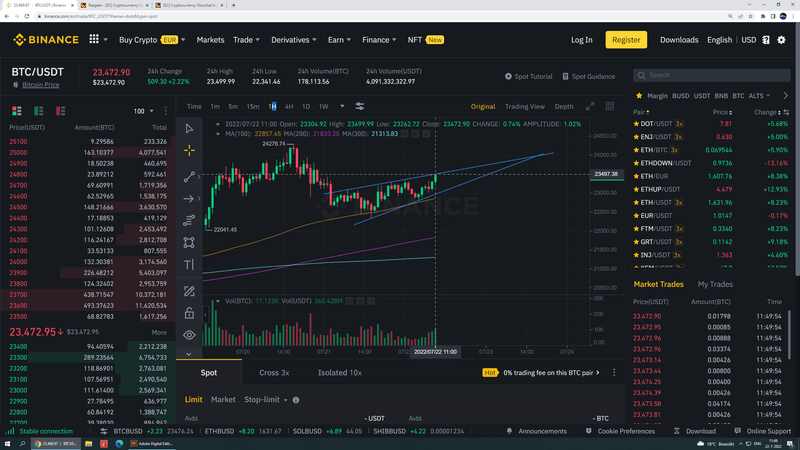The height and width of the screenshot is (450, 800).
Task: Open the Earn dropdown menu
Action: pos(339,40)
